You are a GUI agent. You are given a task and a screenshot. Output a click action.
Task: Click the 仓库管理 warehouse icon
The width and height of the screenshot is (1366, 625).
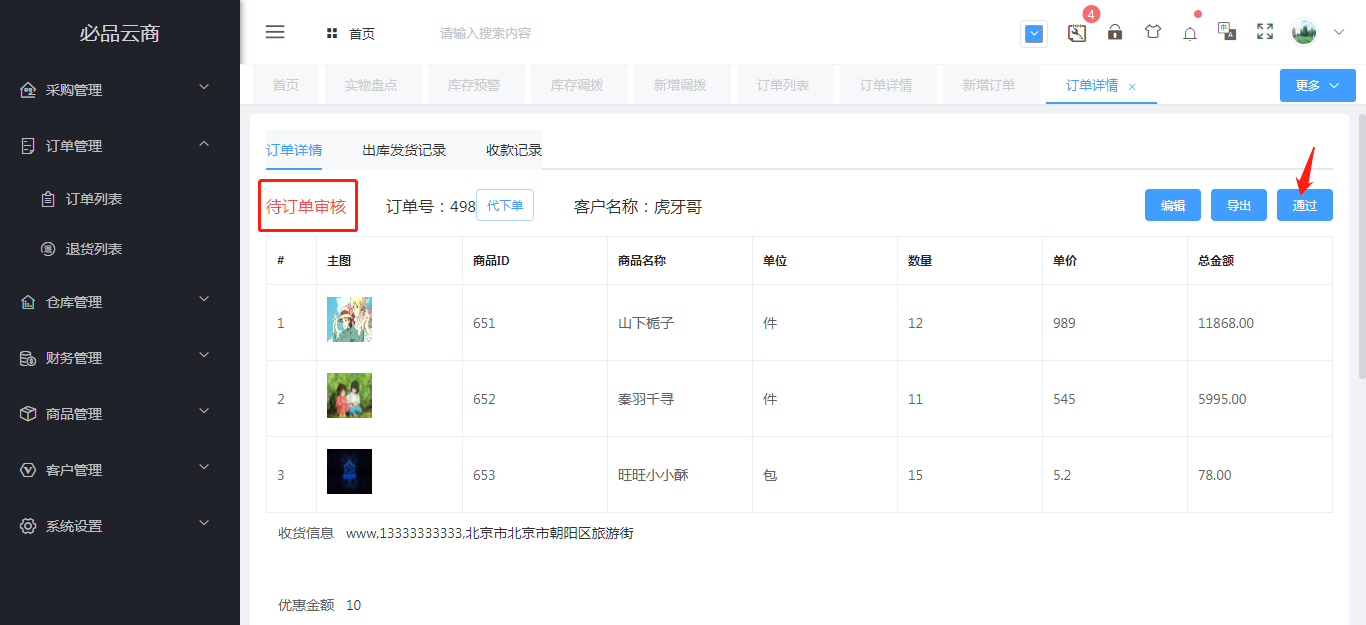tap(28, 302)
